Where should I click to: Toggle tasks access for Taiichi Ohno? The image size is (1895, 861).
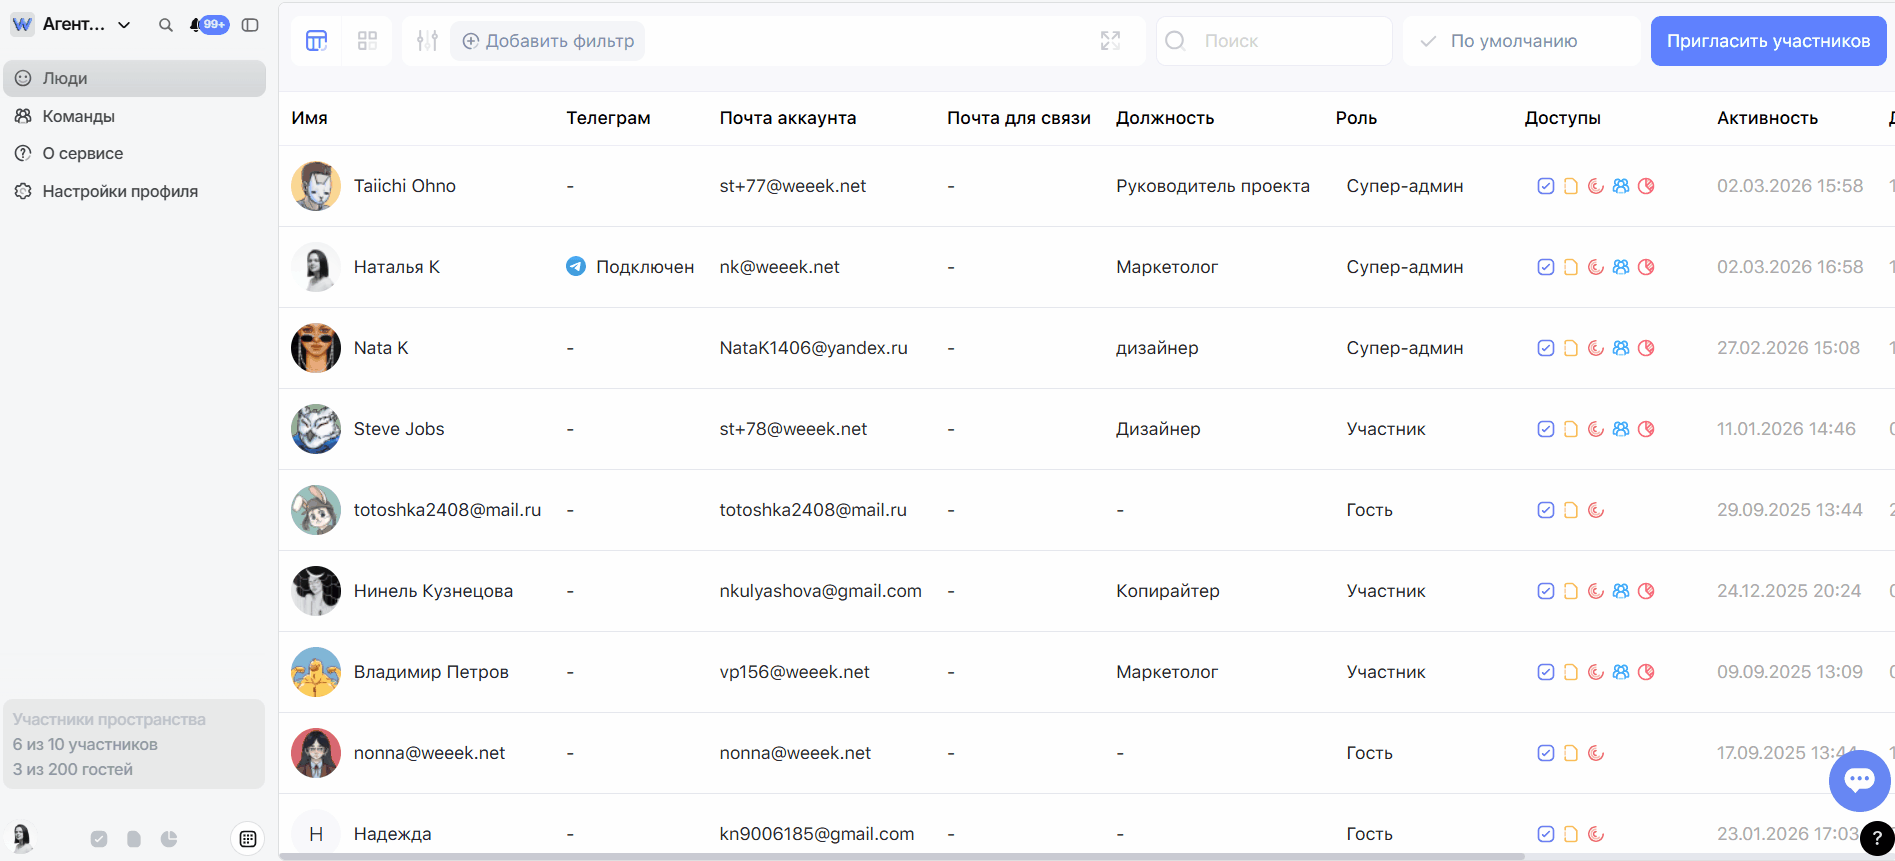pyautogui.click(x=1545, y=186)
